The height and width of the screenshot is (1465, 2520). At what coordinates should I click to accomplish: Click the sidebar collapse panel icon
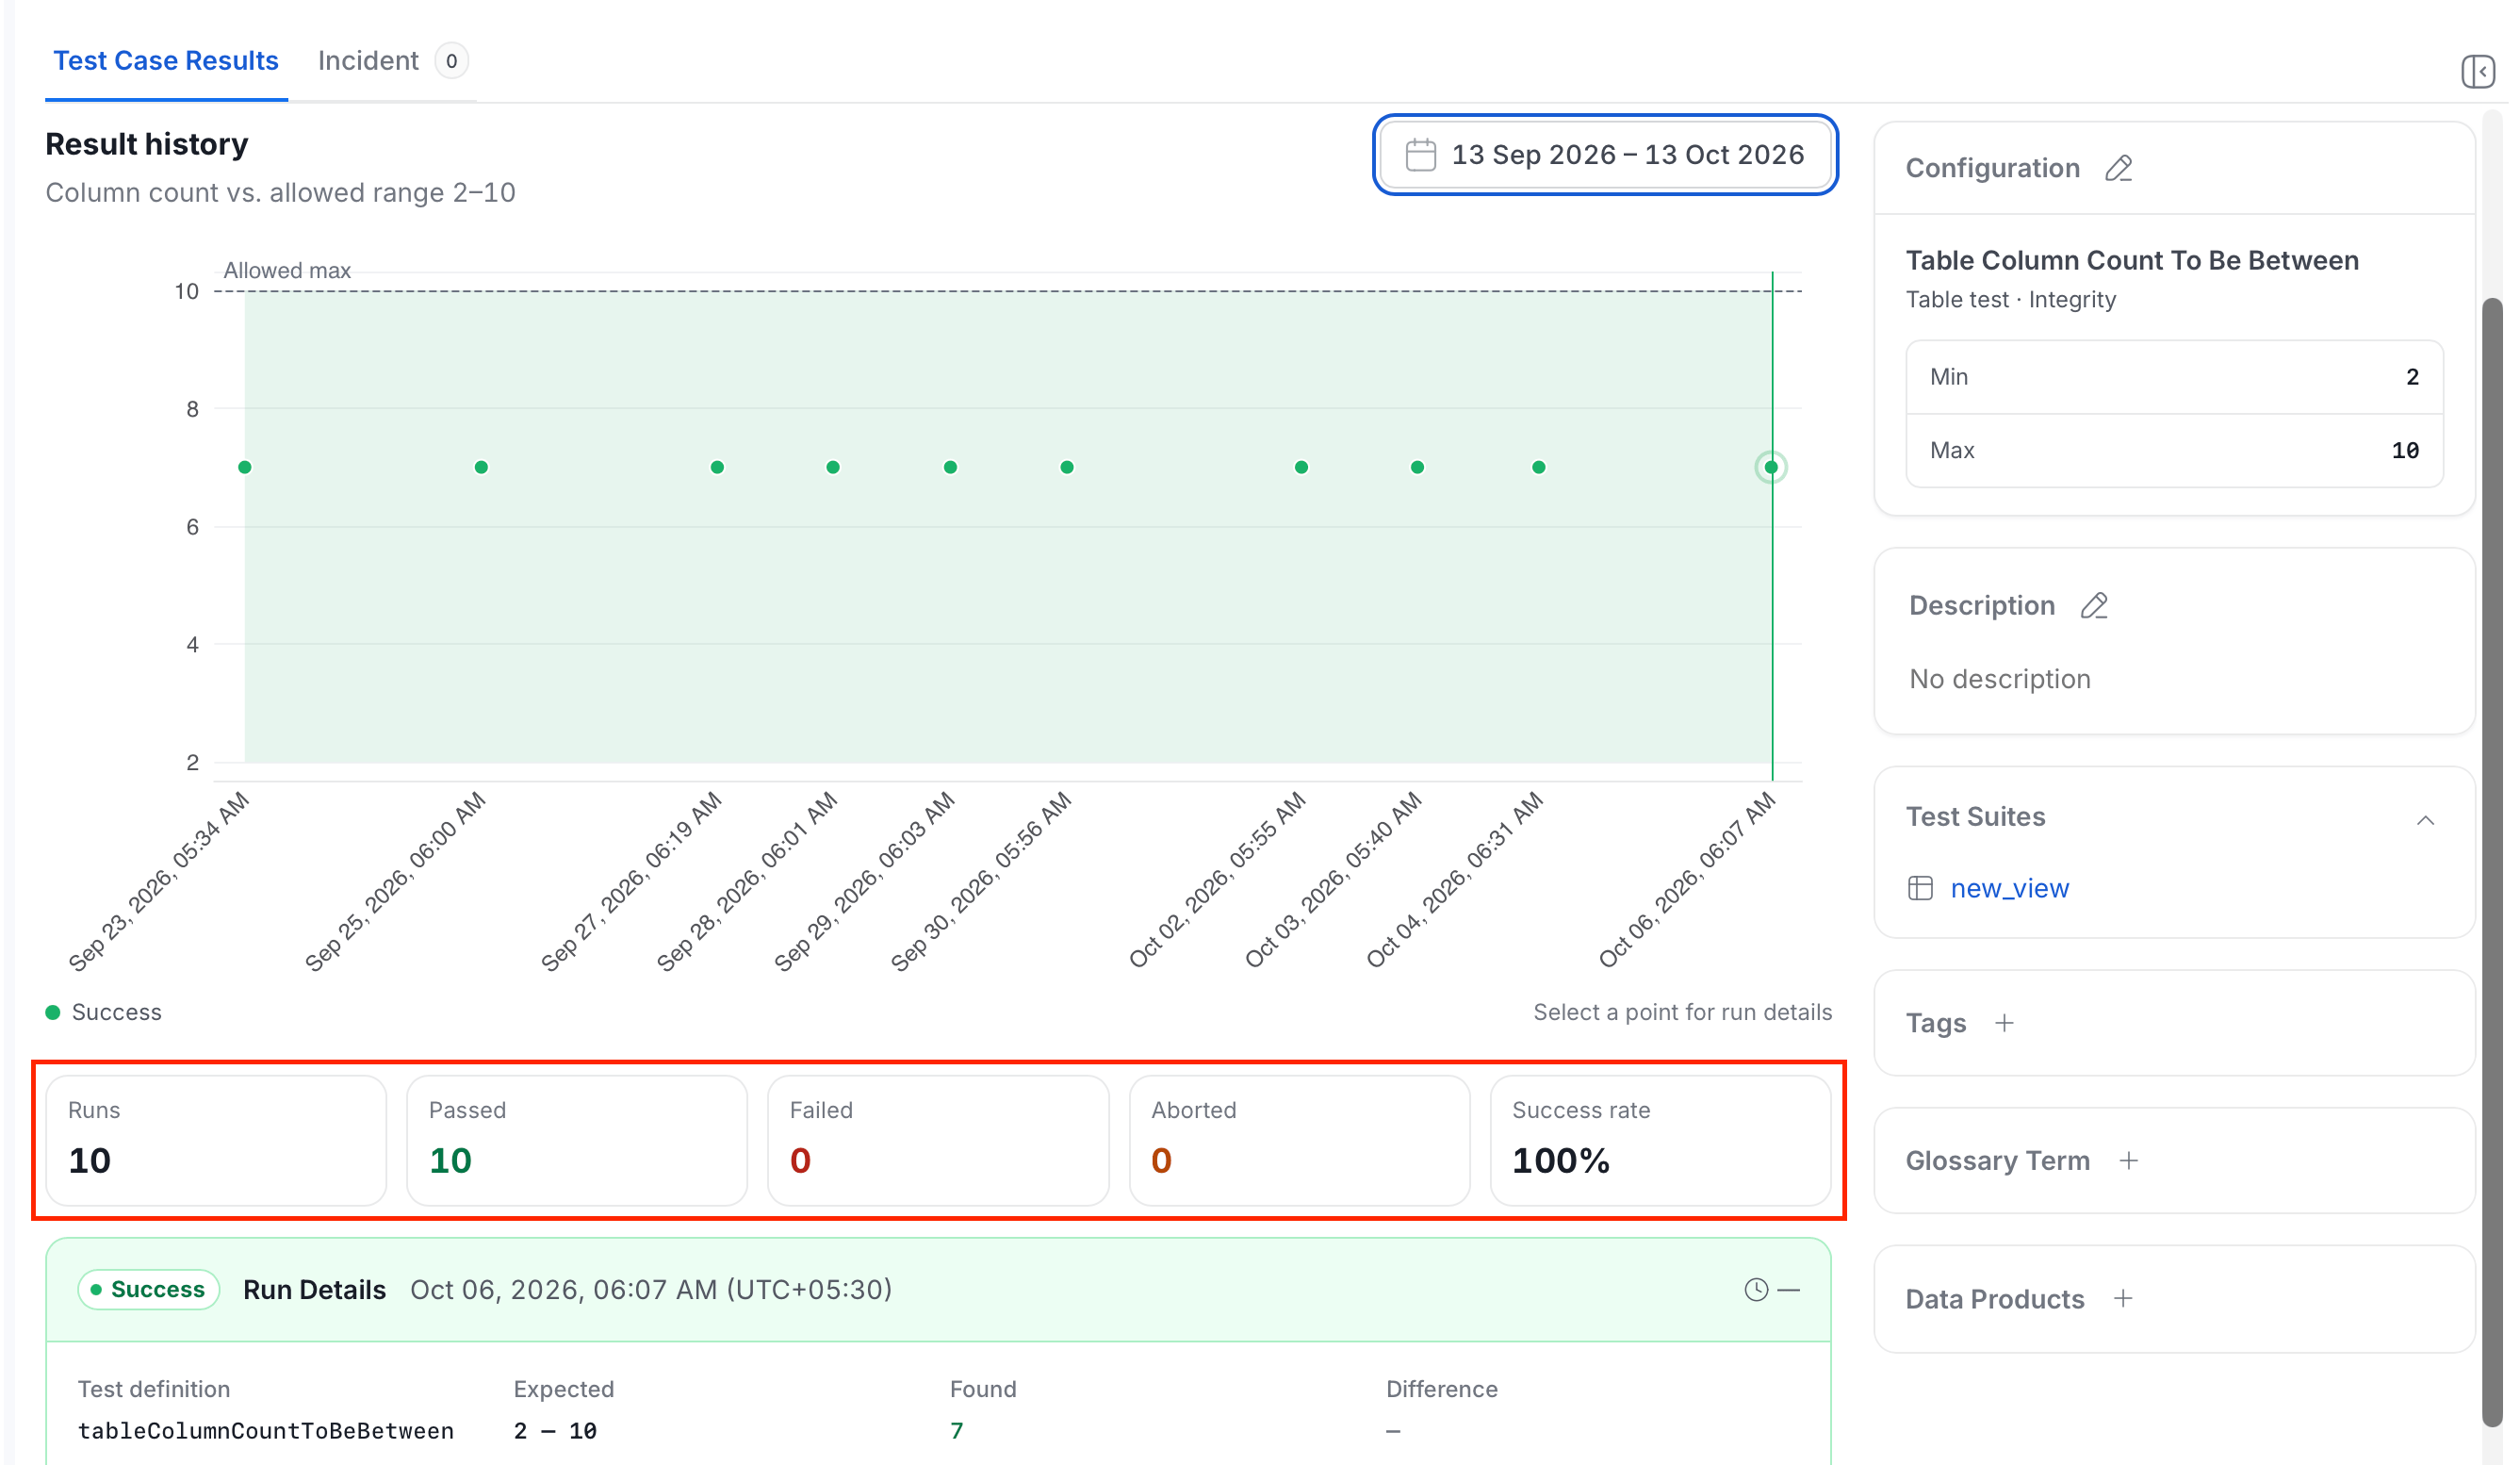pyautogui.click(x=2477, y=72)
